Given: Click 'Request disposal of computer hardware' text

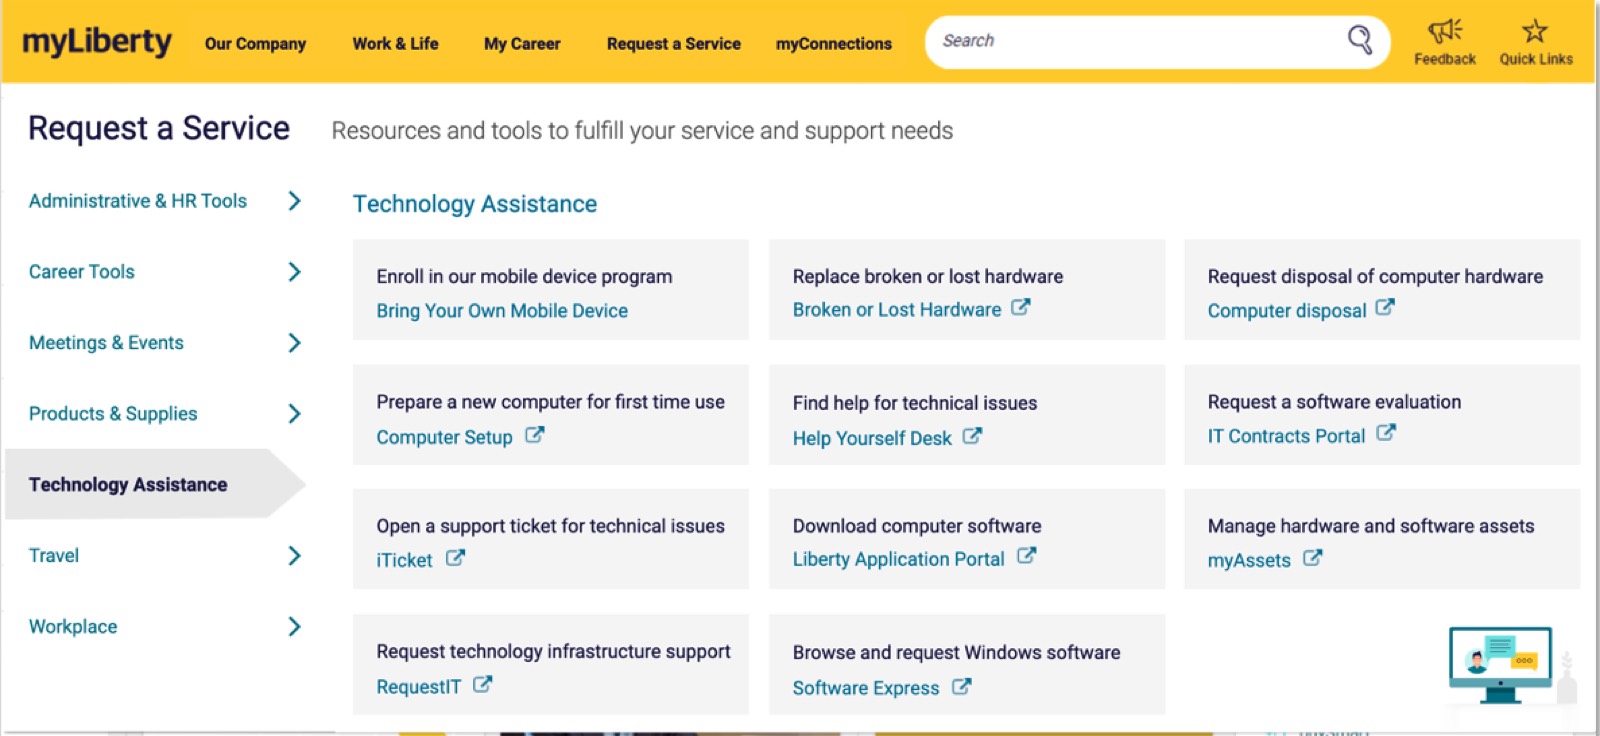Looking at the screenshot, I should tap(1375, 276).
